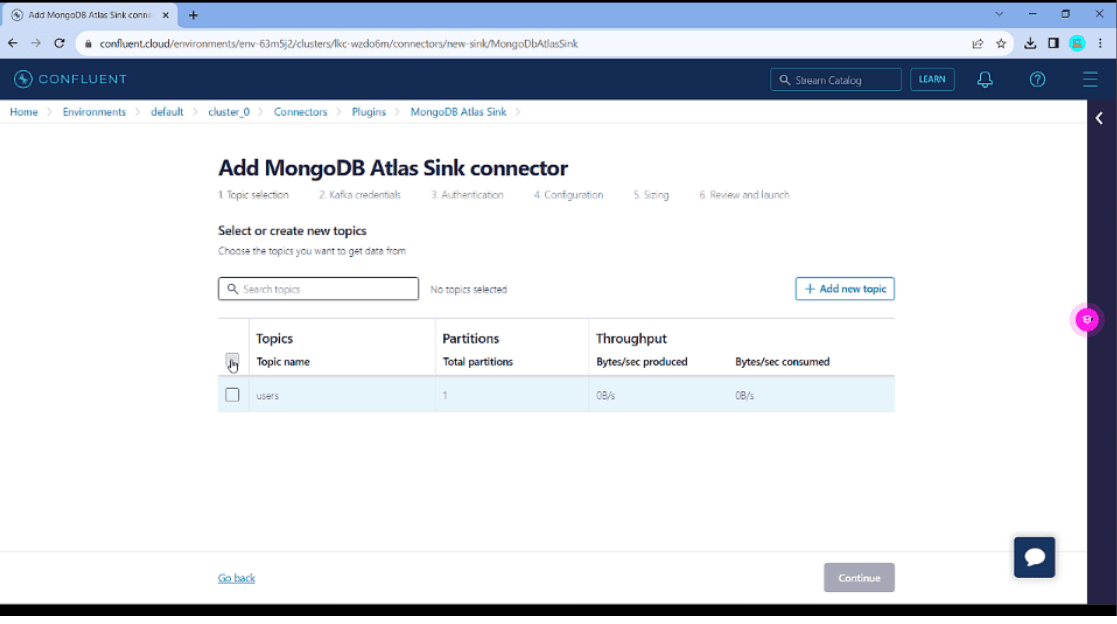Screen dimensions: 1117x624
Task: Open the browser three-dot menu
Action: pos(1100,43)
